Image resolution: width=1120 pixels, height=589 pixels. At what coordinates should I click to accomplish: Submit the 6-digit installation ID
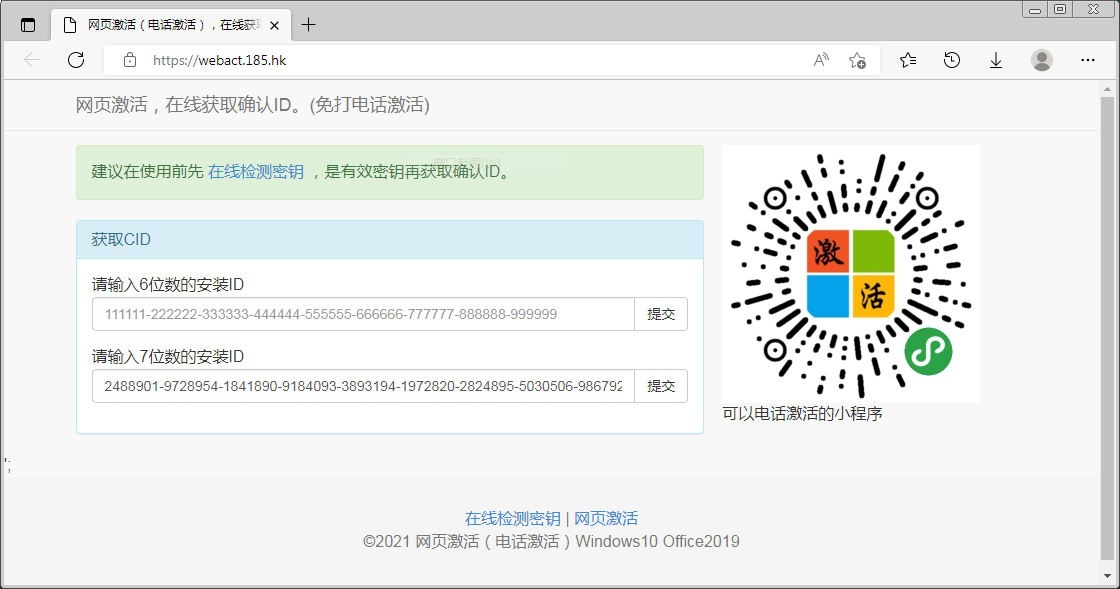tap(661, 314)
